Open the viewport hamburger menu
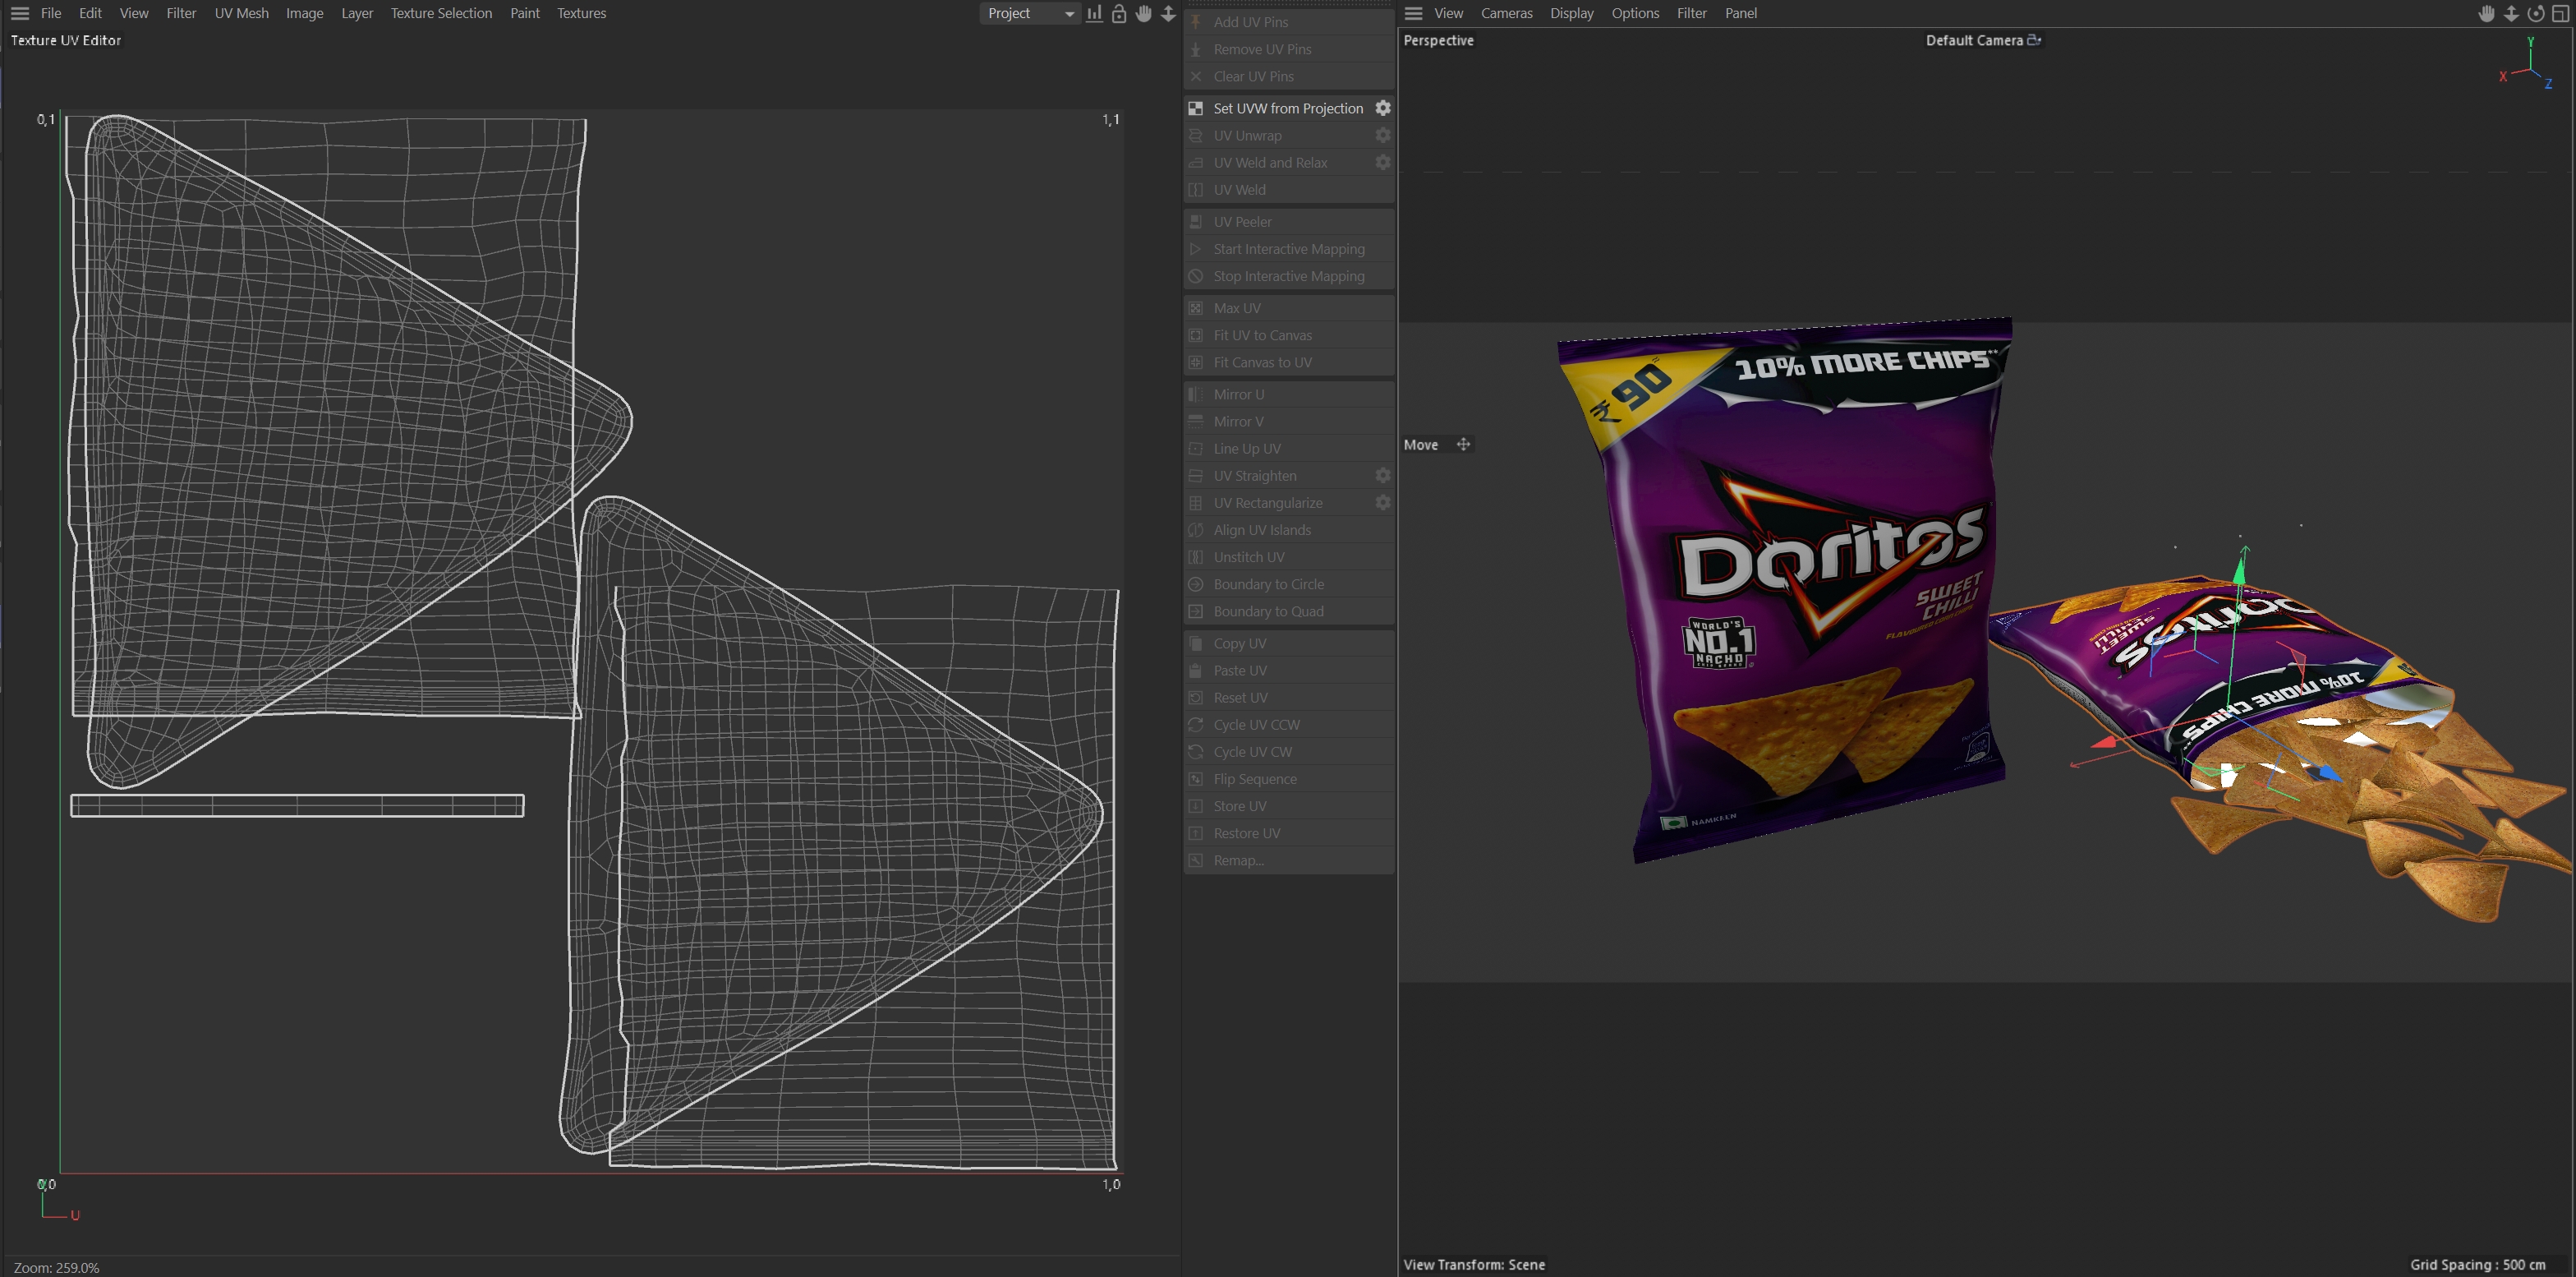 coord(1413,13)
